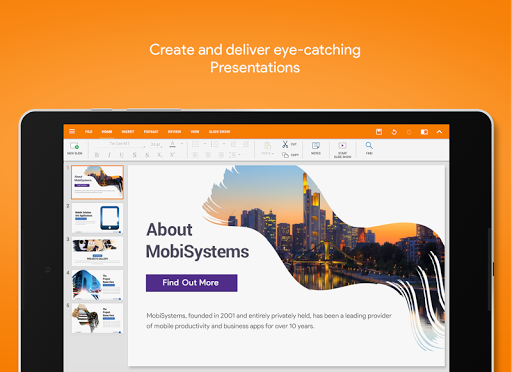Open the Notes tool

(x=316, y=145)
